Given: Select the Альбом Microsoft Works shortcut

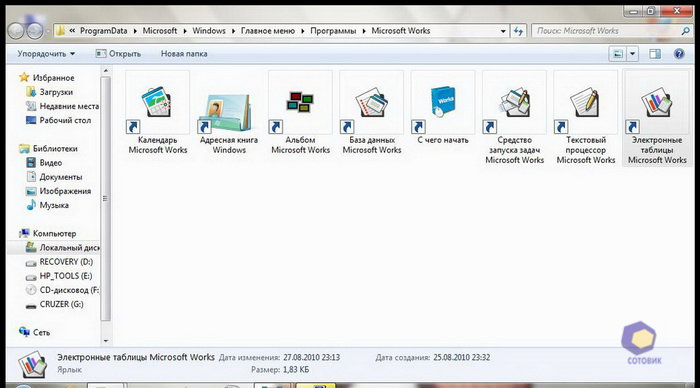Looking at the screenshot, I should coord(300,113).
